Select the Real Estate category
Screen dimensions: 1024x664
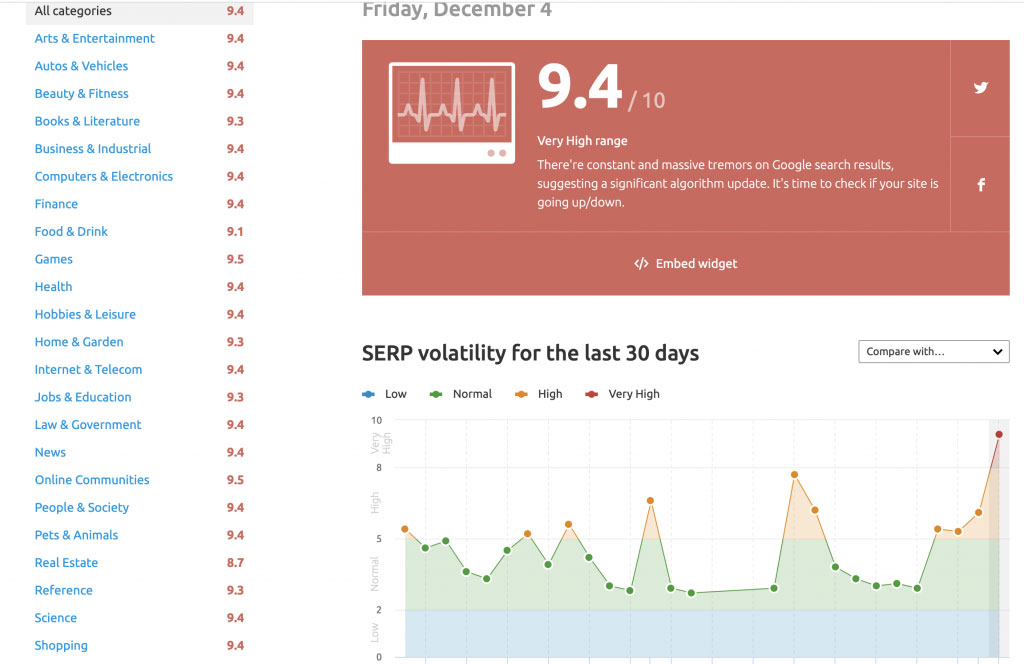click(x=66, y=562)
